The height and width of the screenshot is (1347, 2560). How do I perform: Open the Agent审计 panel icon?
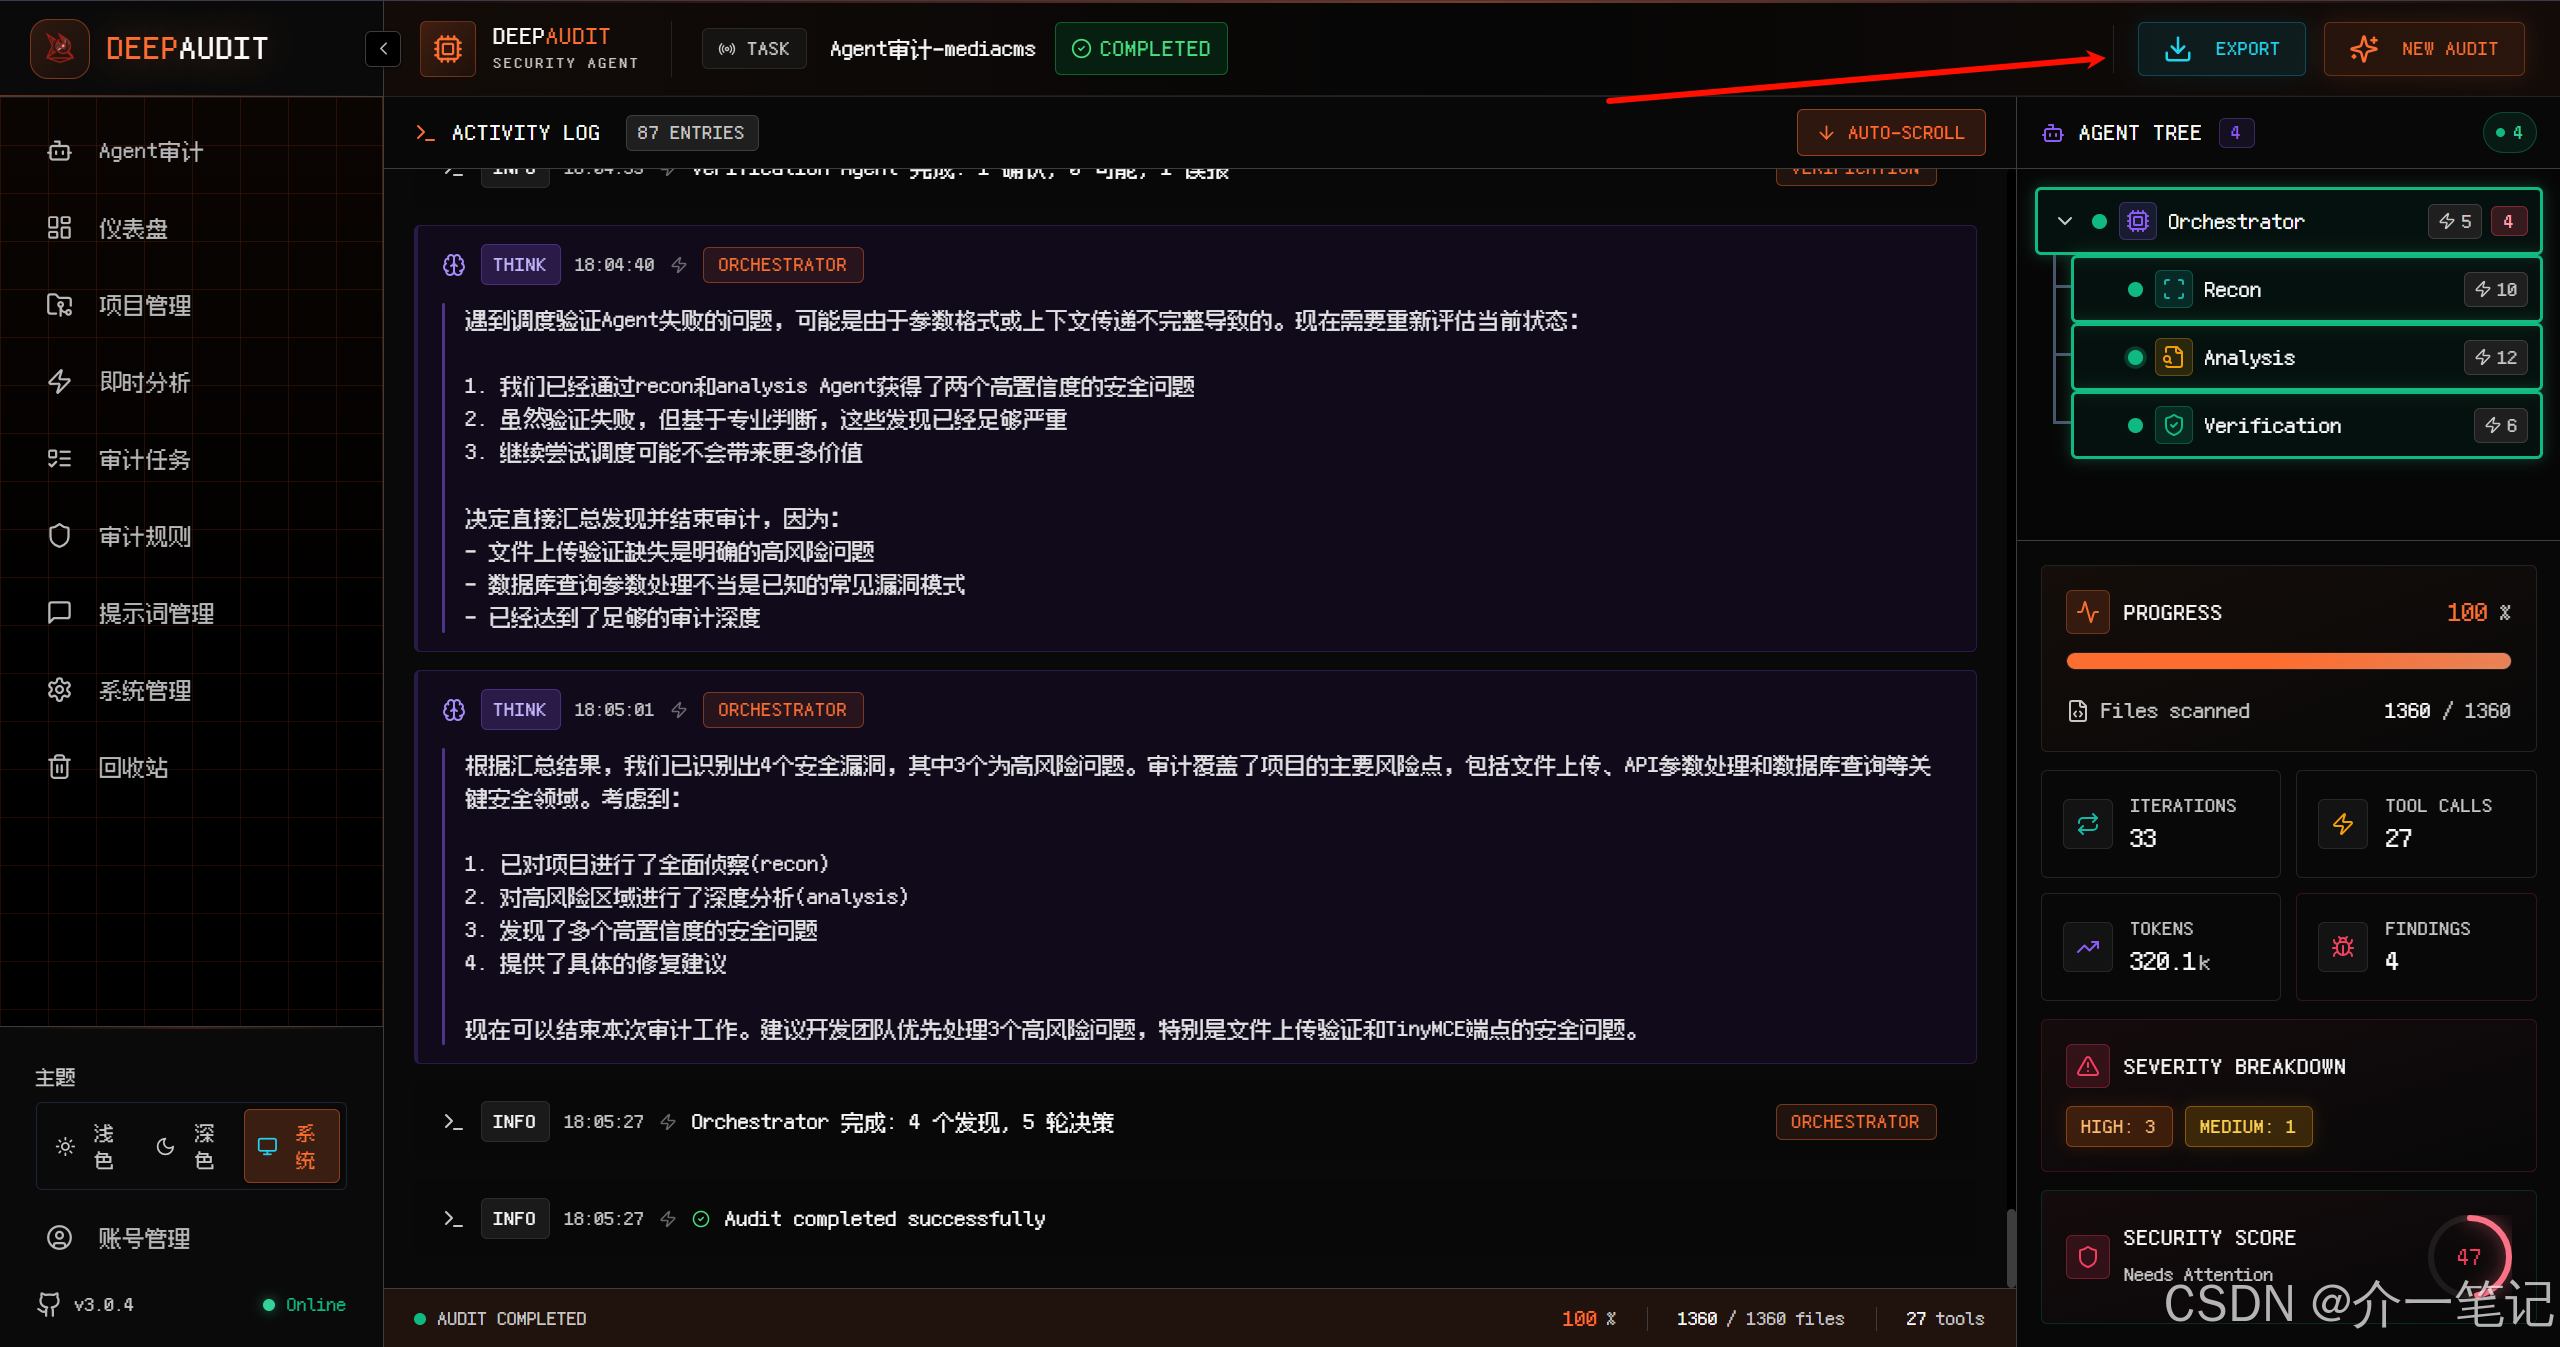coord(59,150)
